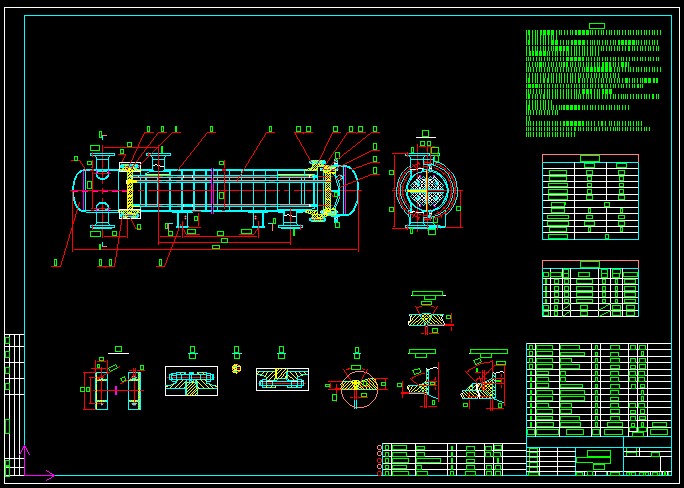Click the upper red-bordered data table
This screenshot has width=684, height=488.
point(590,197)
